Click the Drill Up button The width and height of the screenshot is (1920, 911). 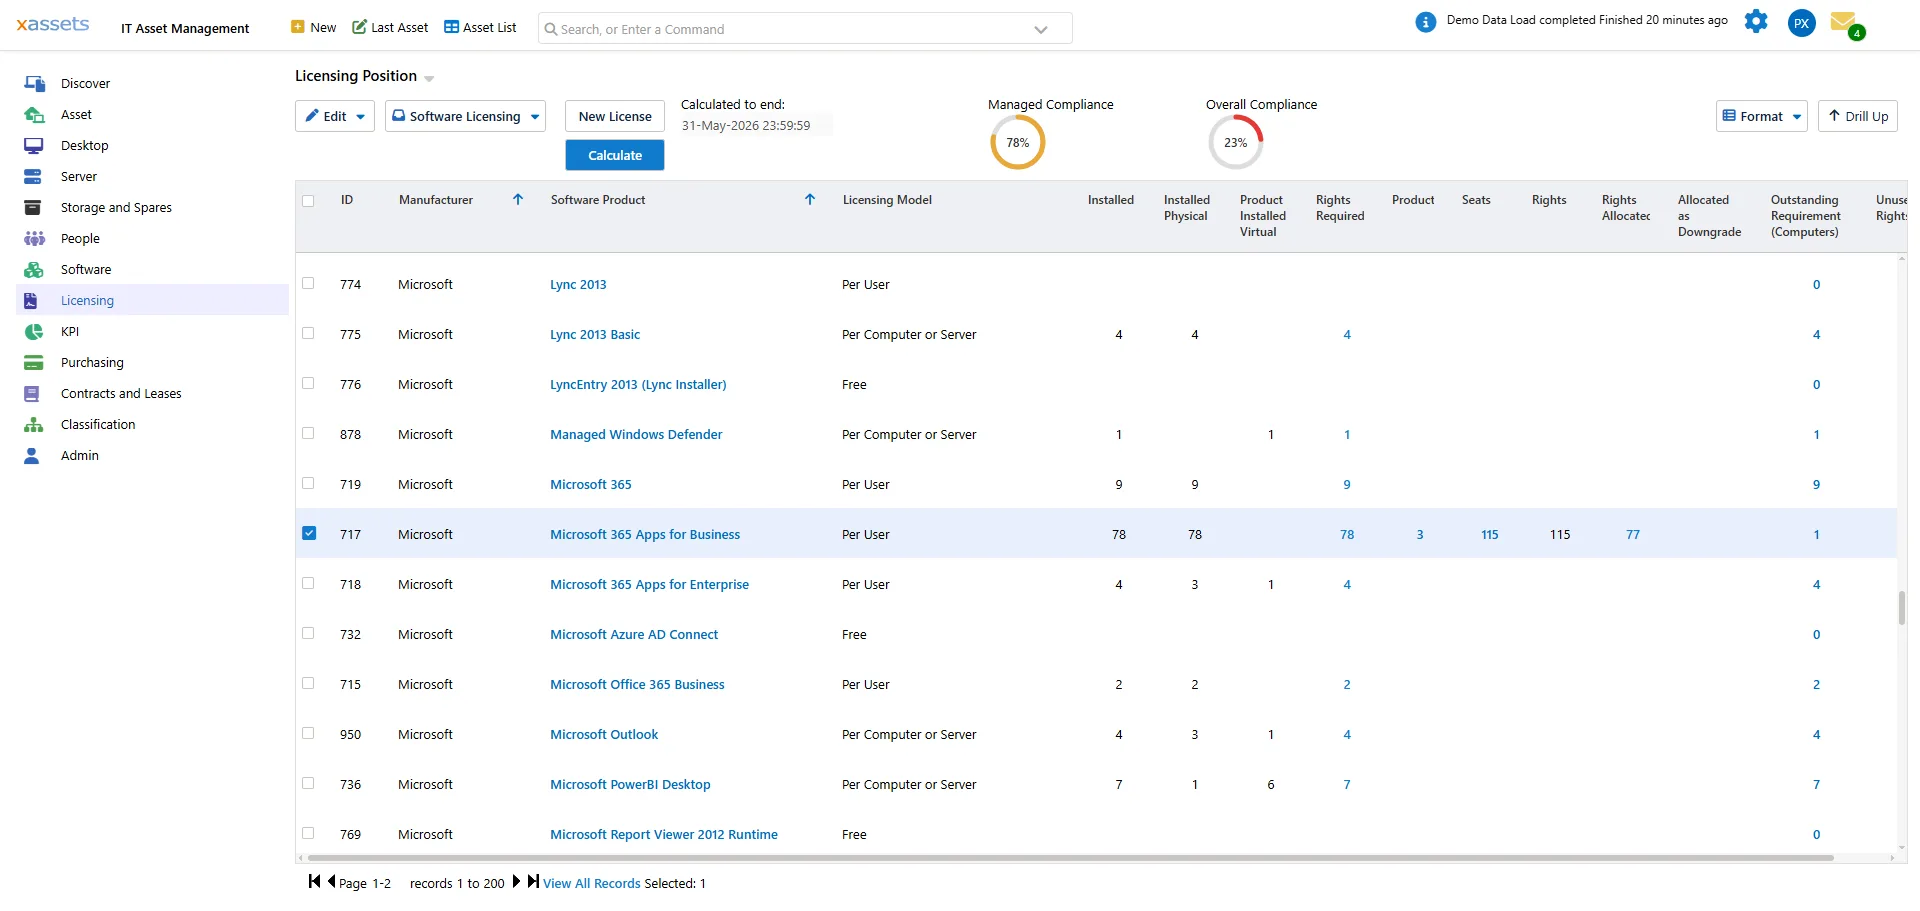1858,116
